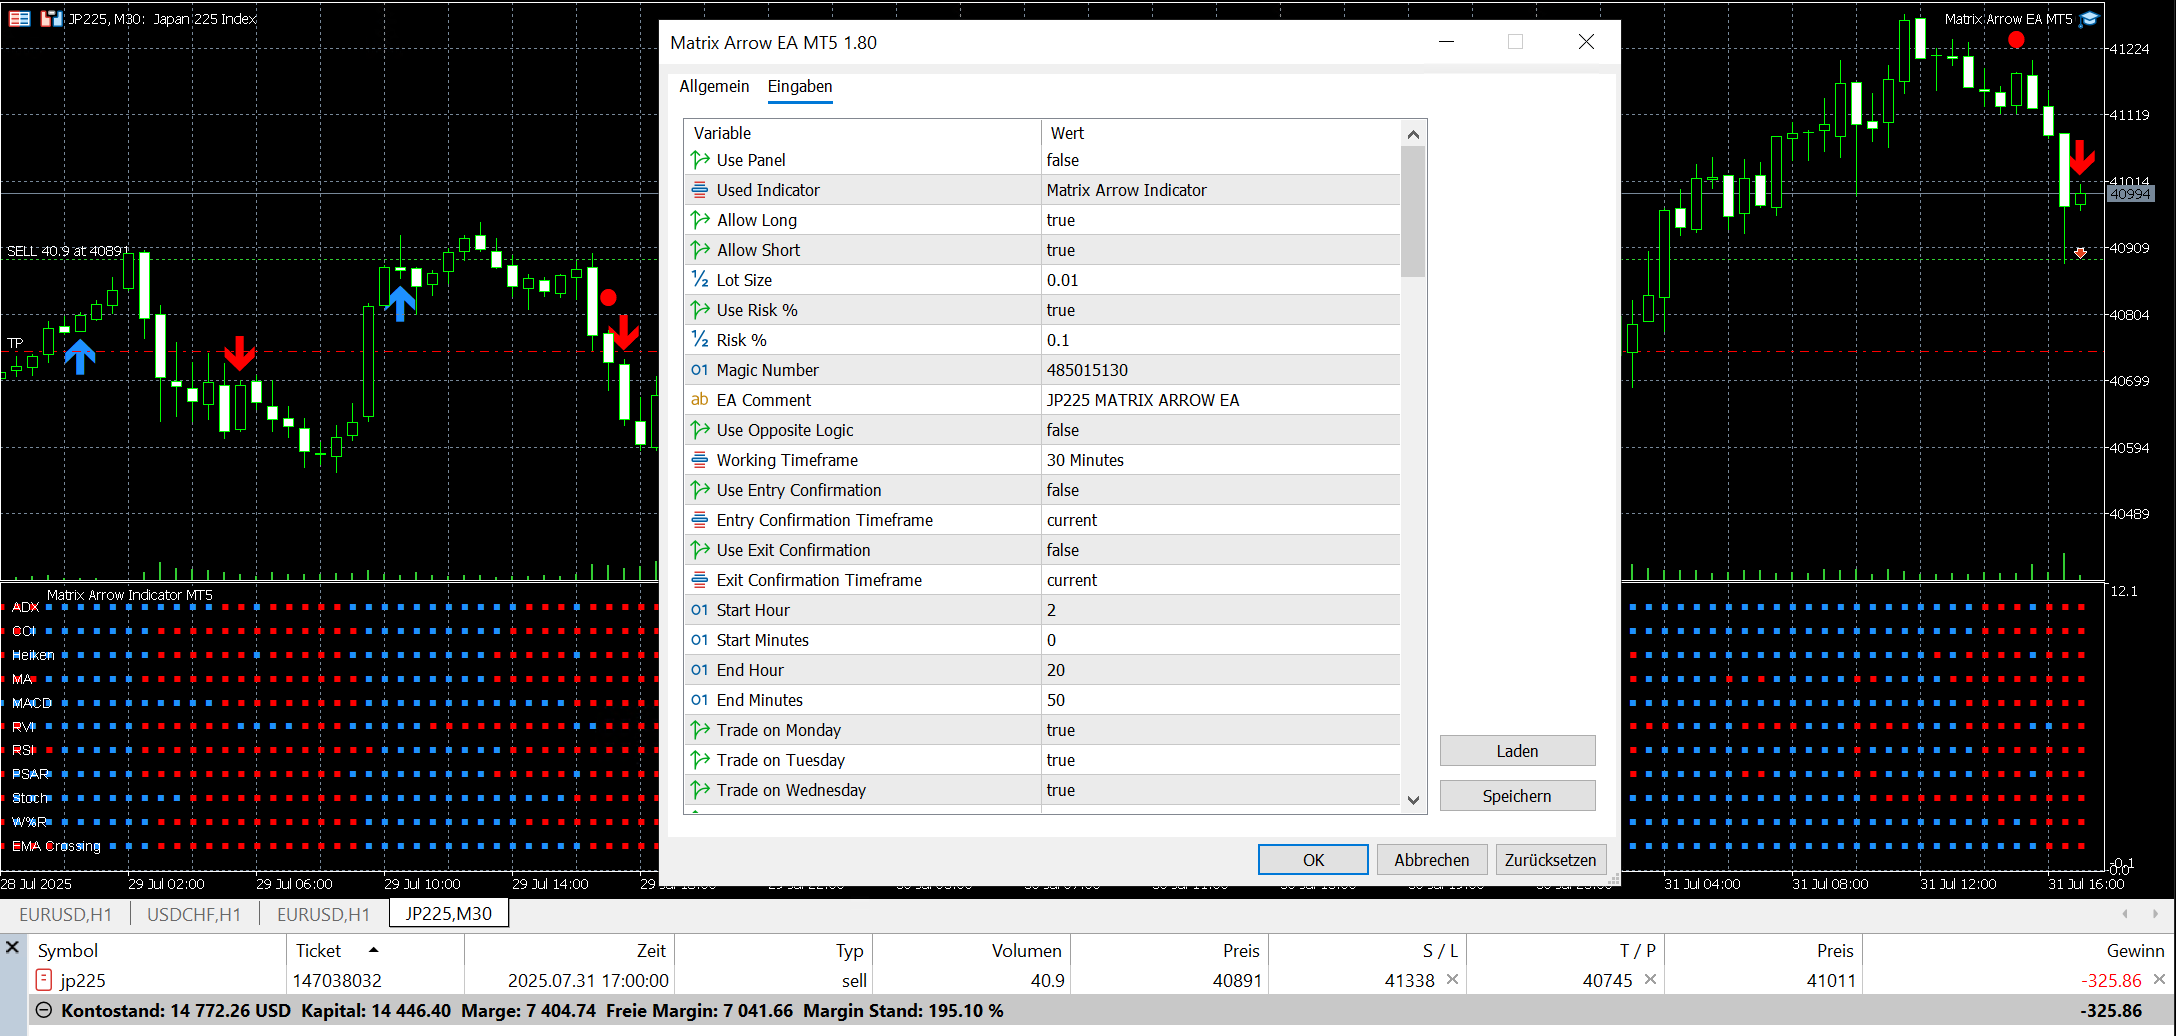Edit the End Hour value 20
The height and width of the screenshot is (1036, 2176).
(1221, 670)
